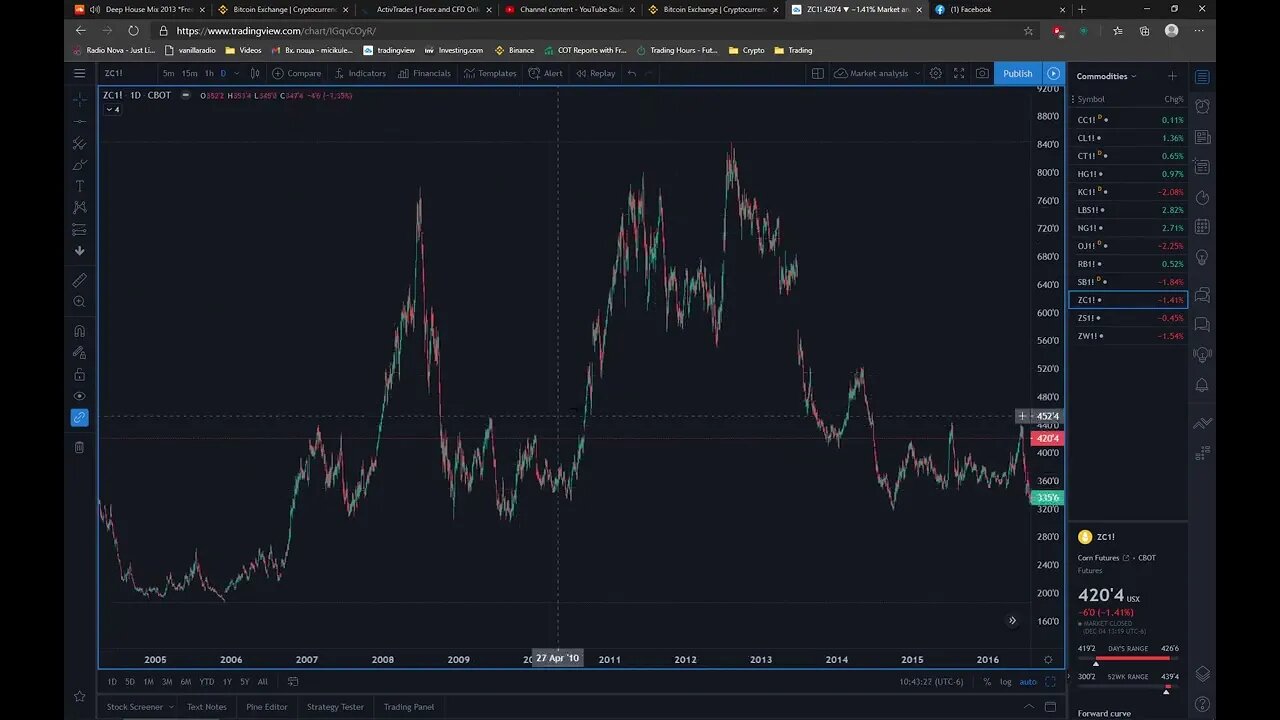Set the YTD date range
This screenshot has height=720, width=1280.
[x=206, y=682]
